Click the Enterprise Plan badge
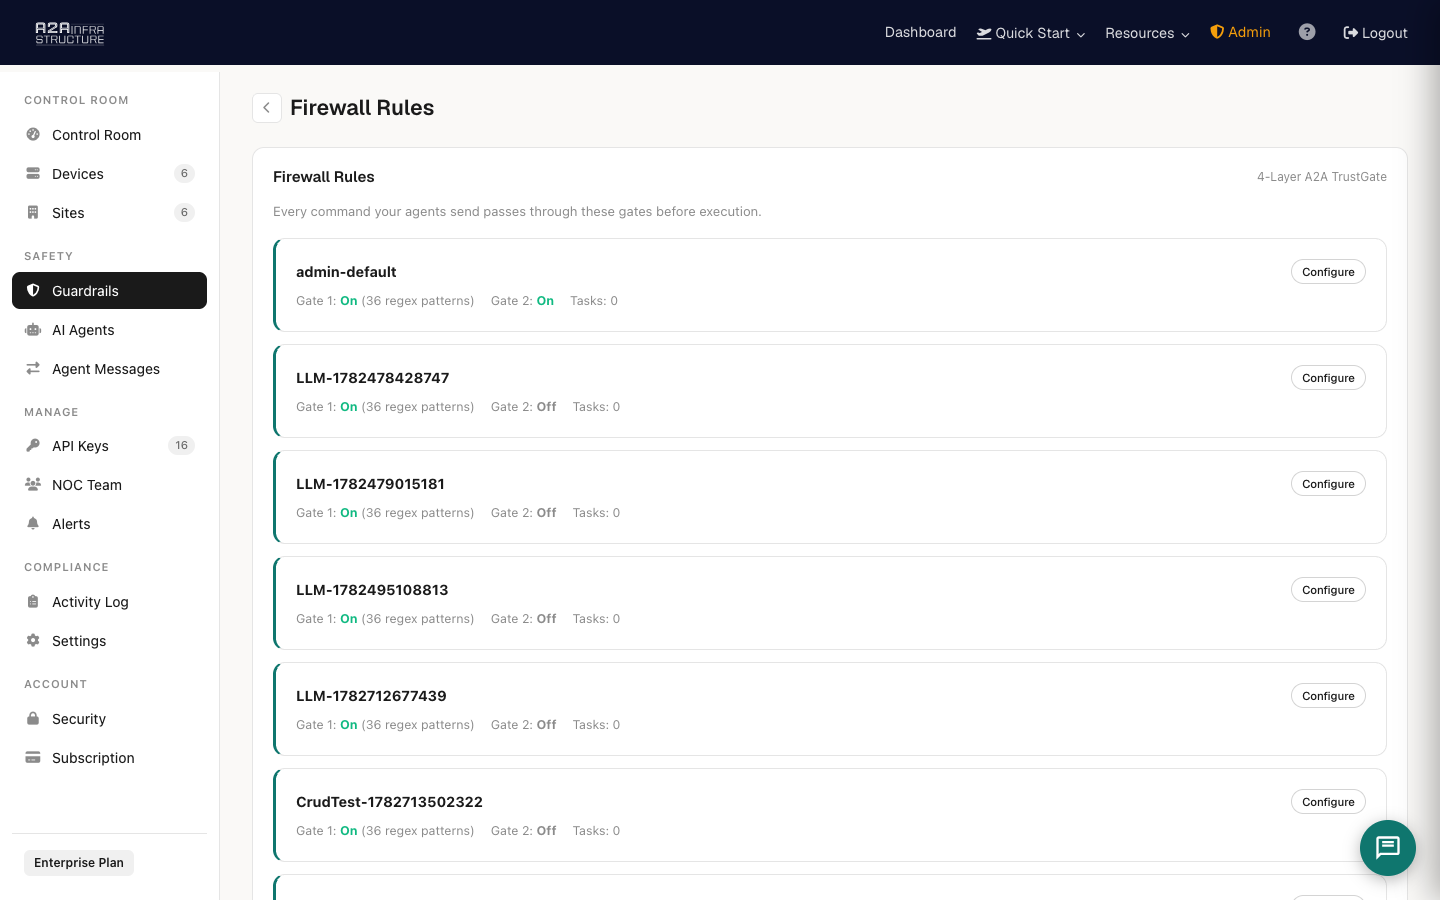1440x900 pixels. pyautogui.click(x=79, y=863)
